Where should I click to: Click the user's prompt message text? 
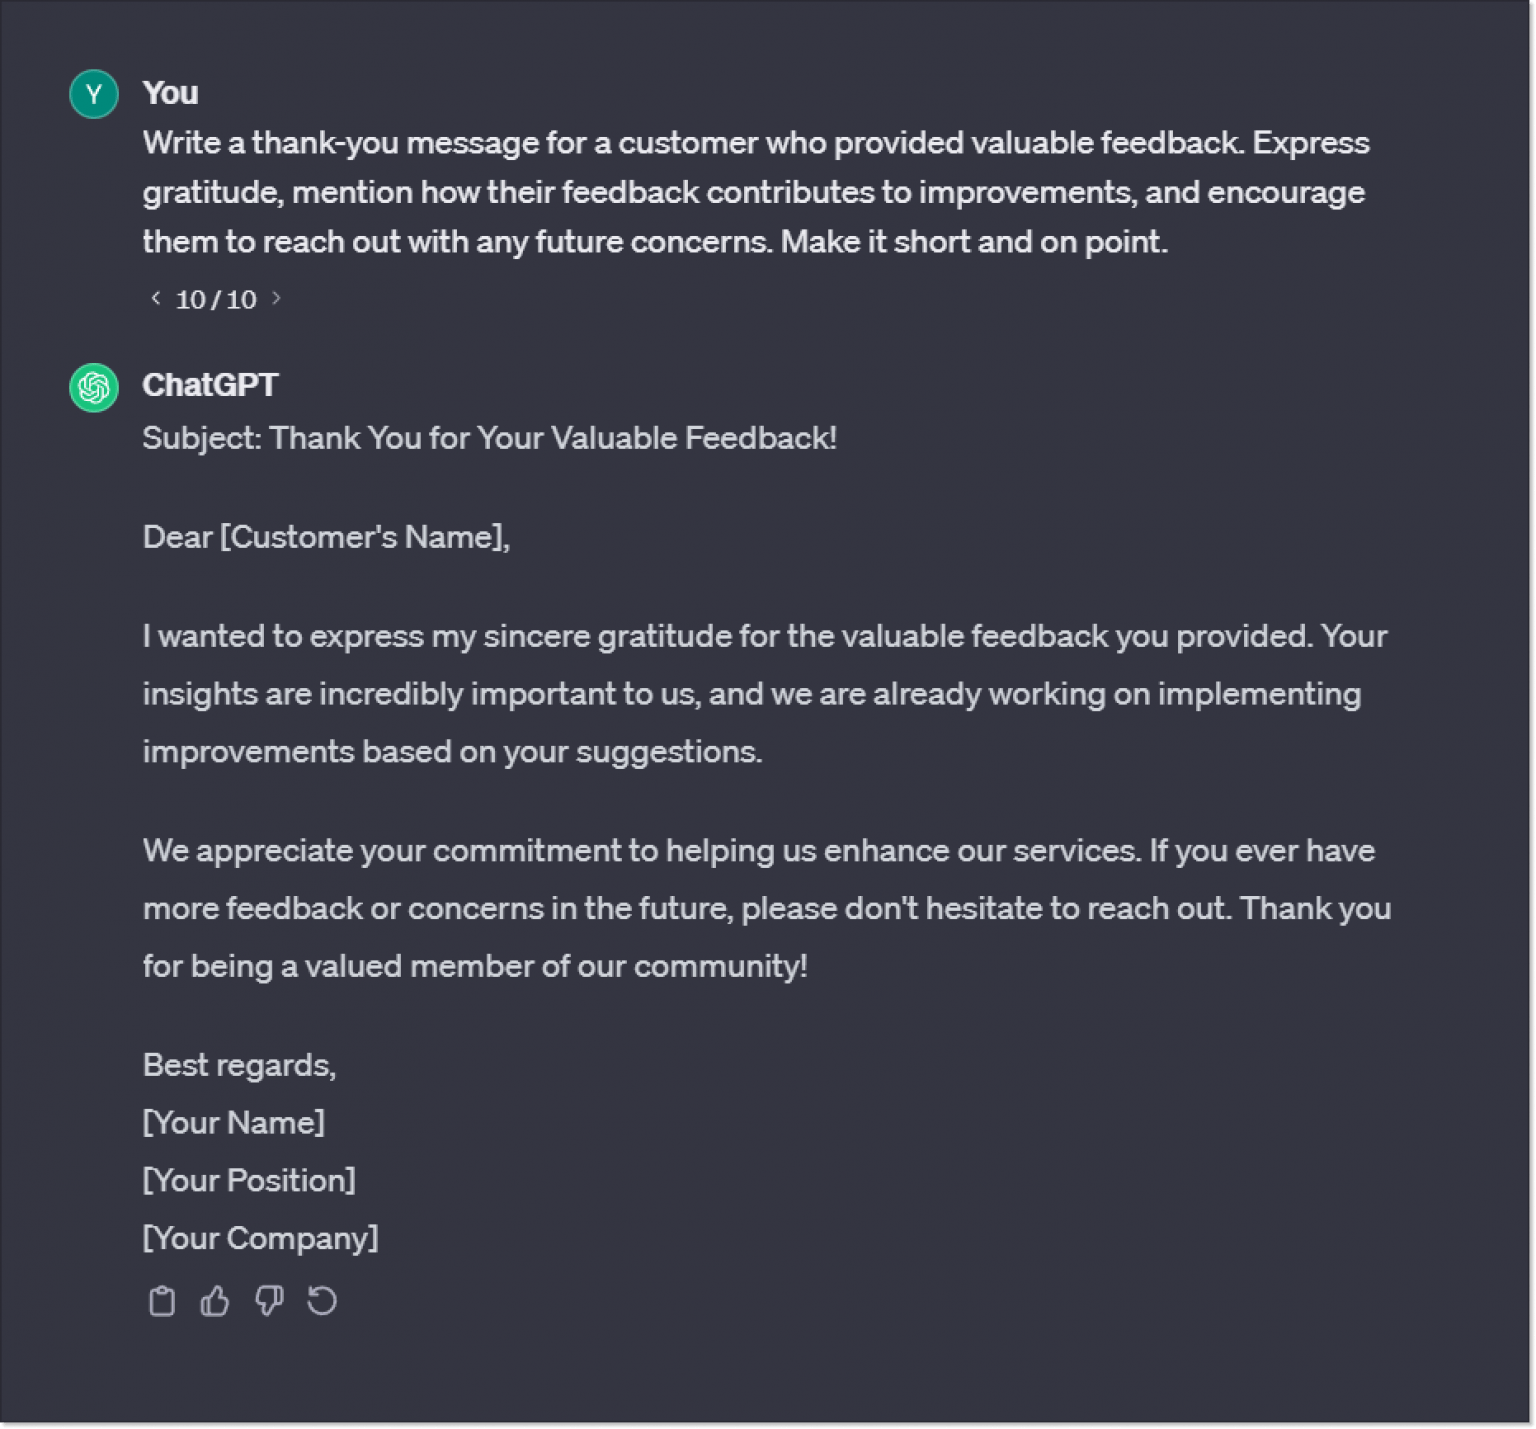757,191
